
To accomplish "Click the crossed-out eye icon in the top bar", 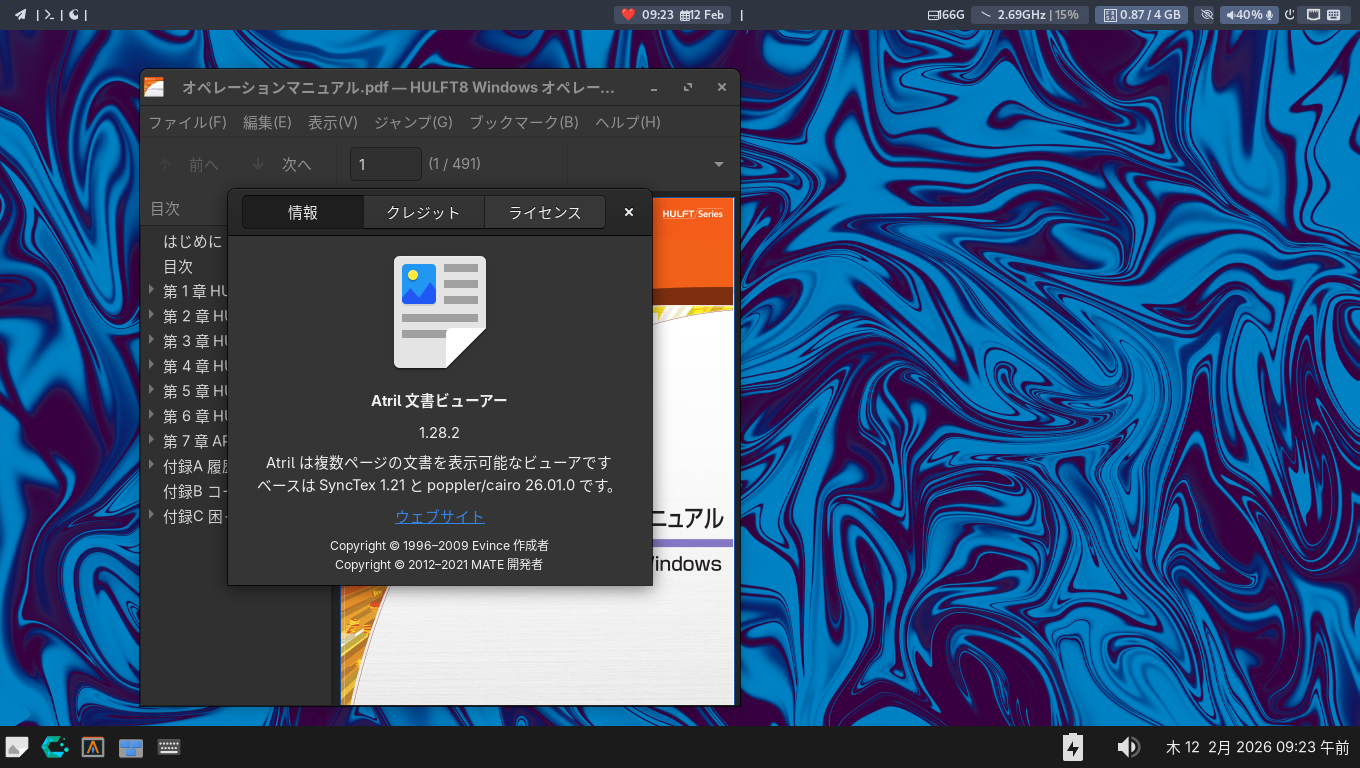I will click(1206, 15).
